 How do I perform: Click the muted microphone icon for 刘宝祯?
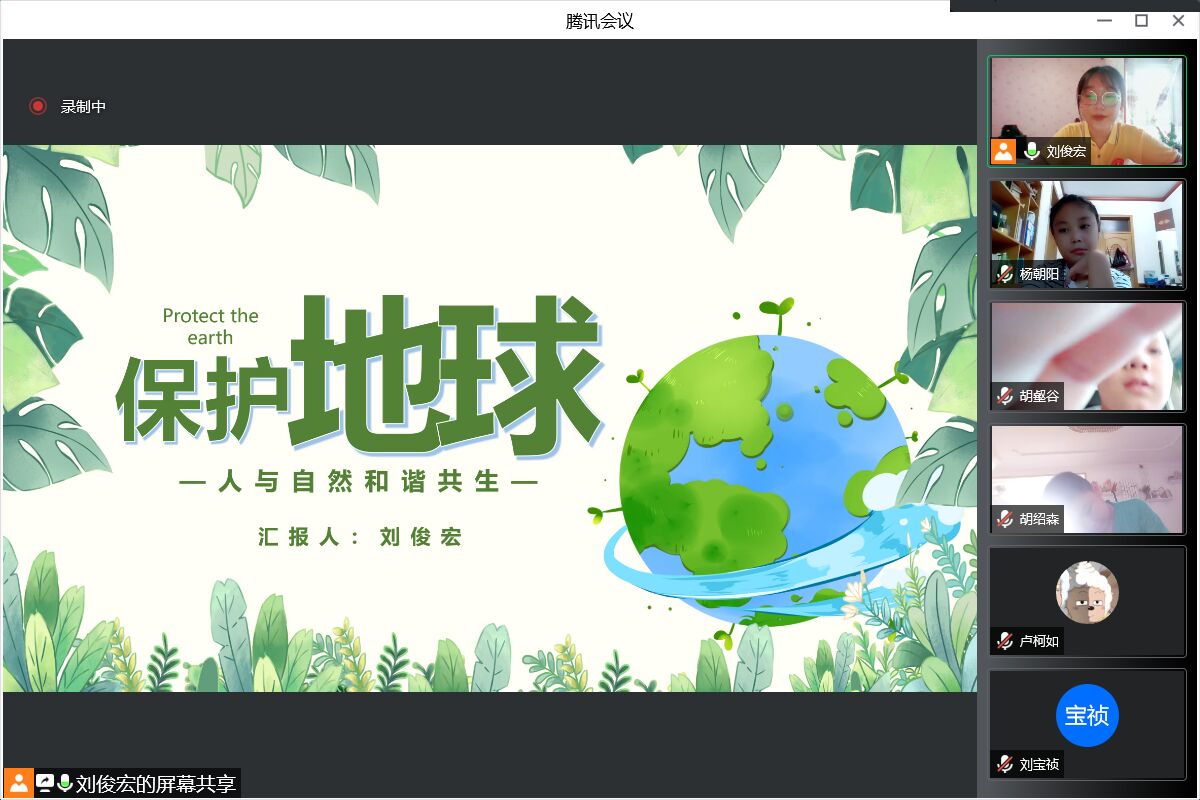pyautogui.click(x=1005, y=764)
